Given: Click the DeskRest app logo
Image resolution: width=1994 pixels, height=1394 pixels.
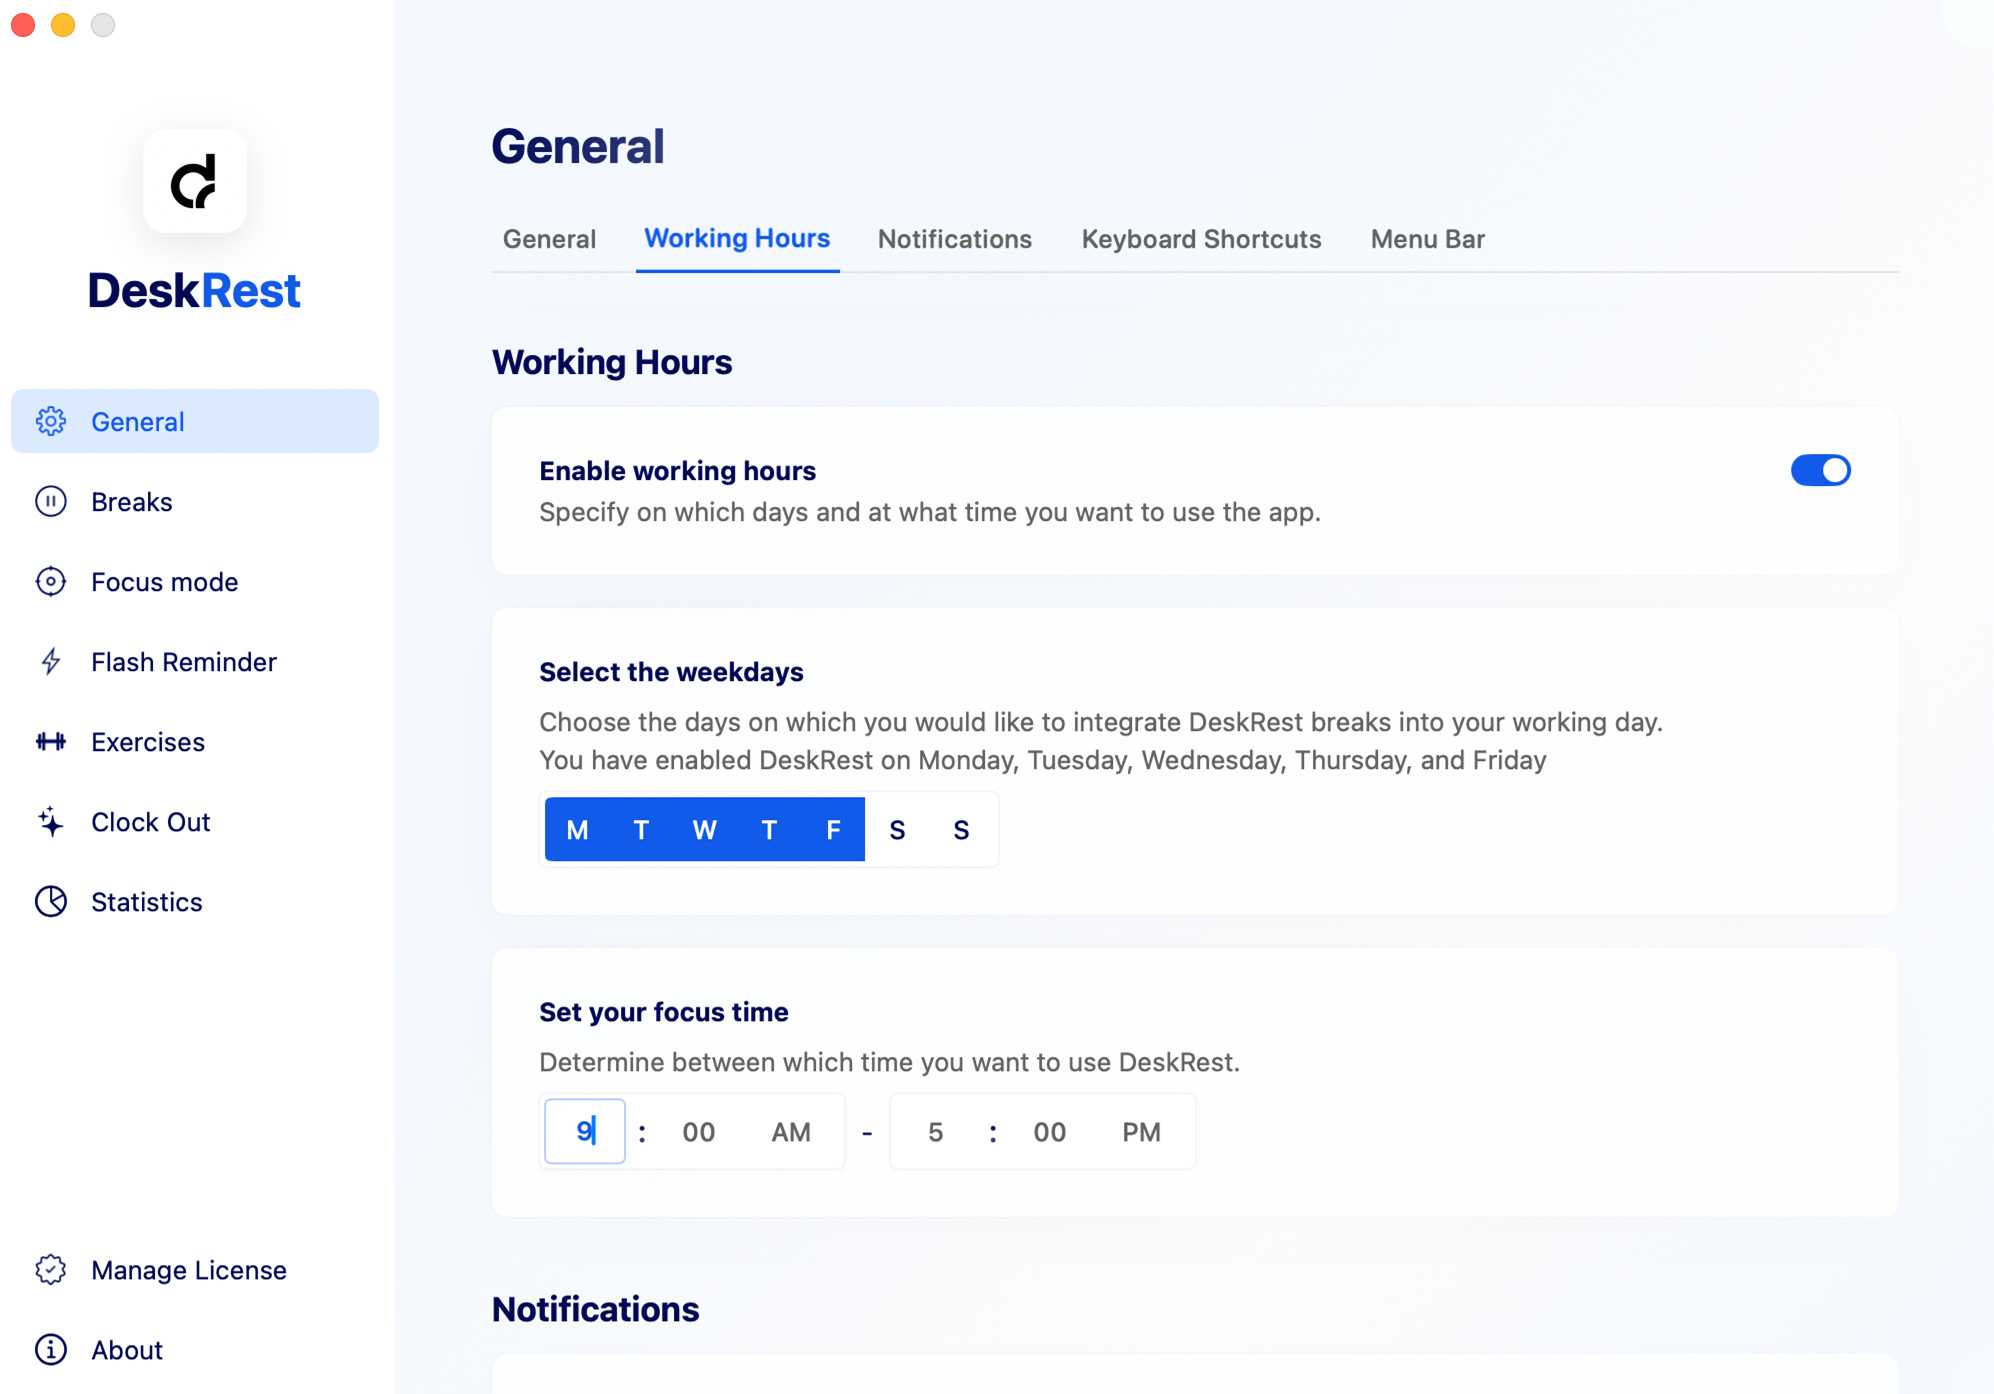Looking at the screenshot, I should 195,181.
